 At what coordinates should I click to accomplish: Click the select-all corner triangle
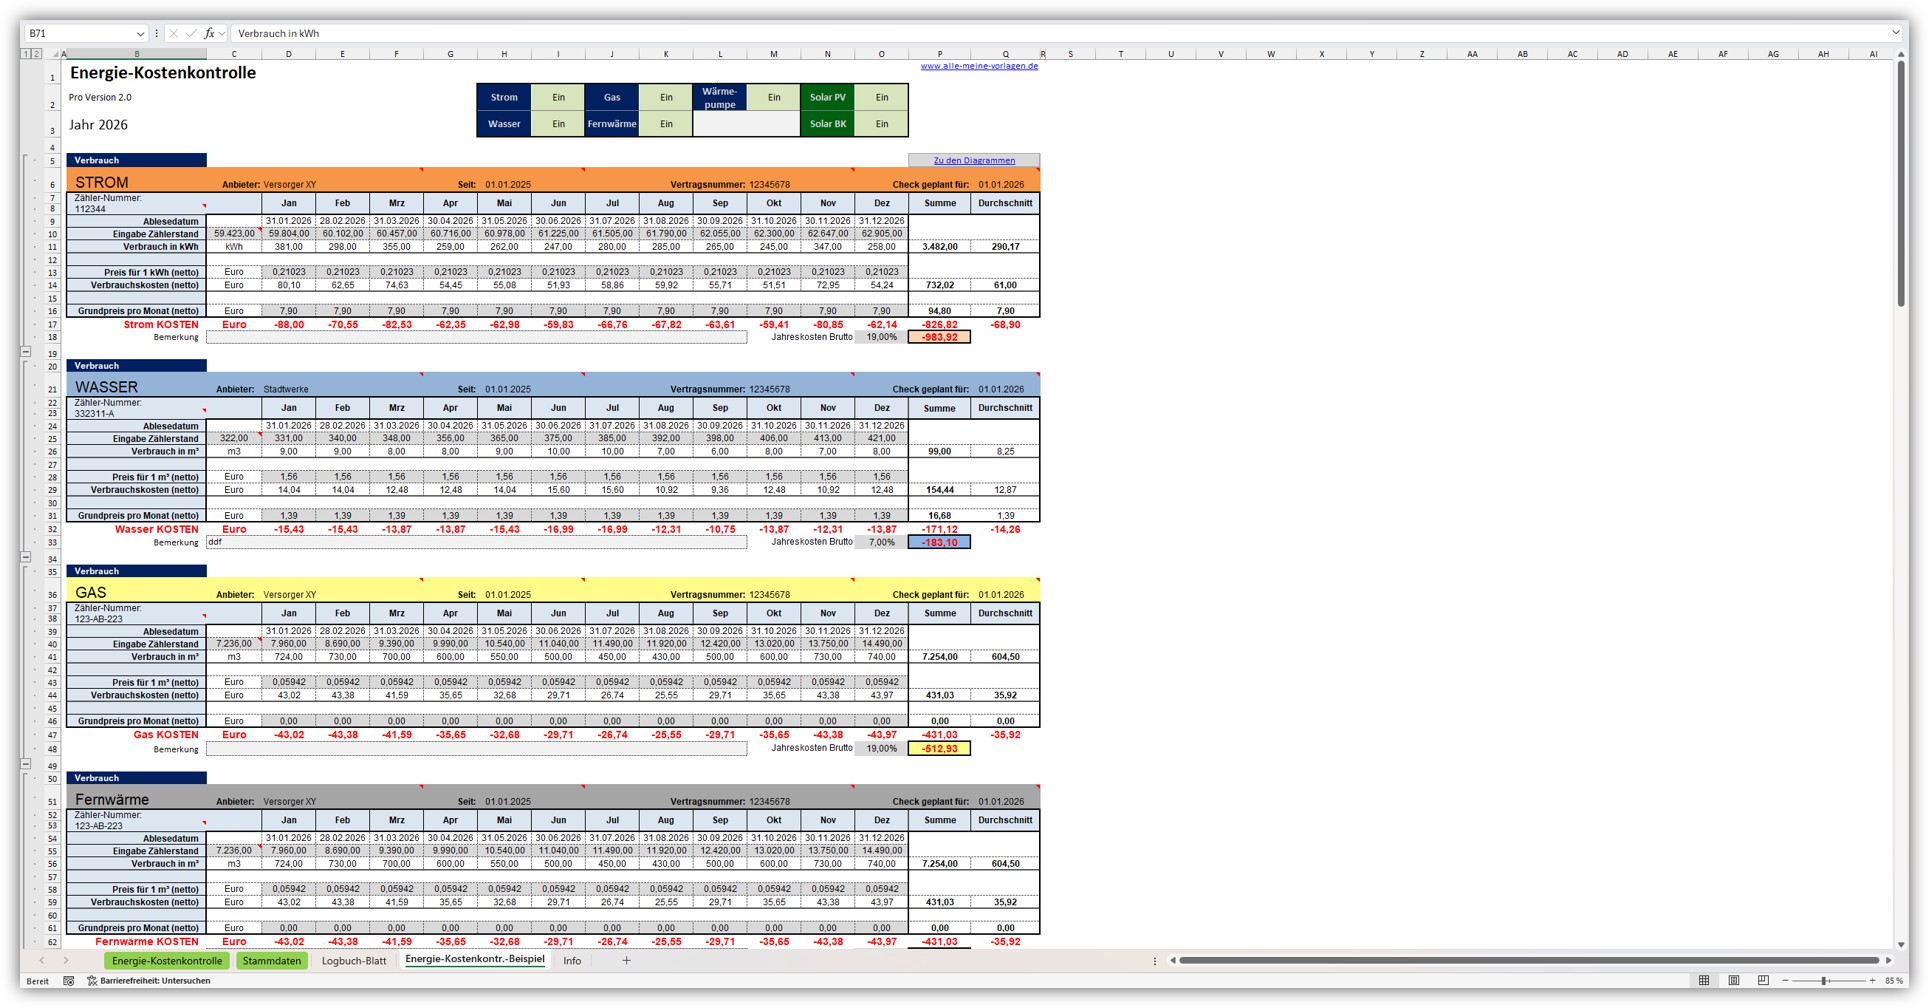pos(55,54)
